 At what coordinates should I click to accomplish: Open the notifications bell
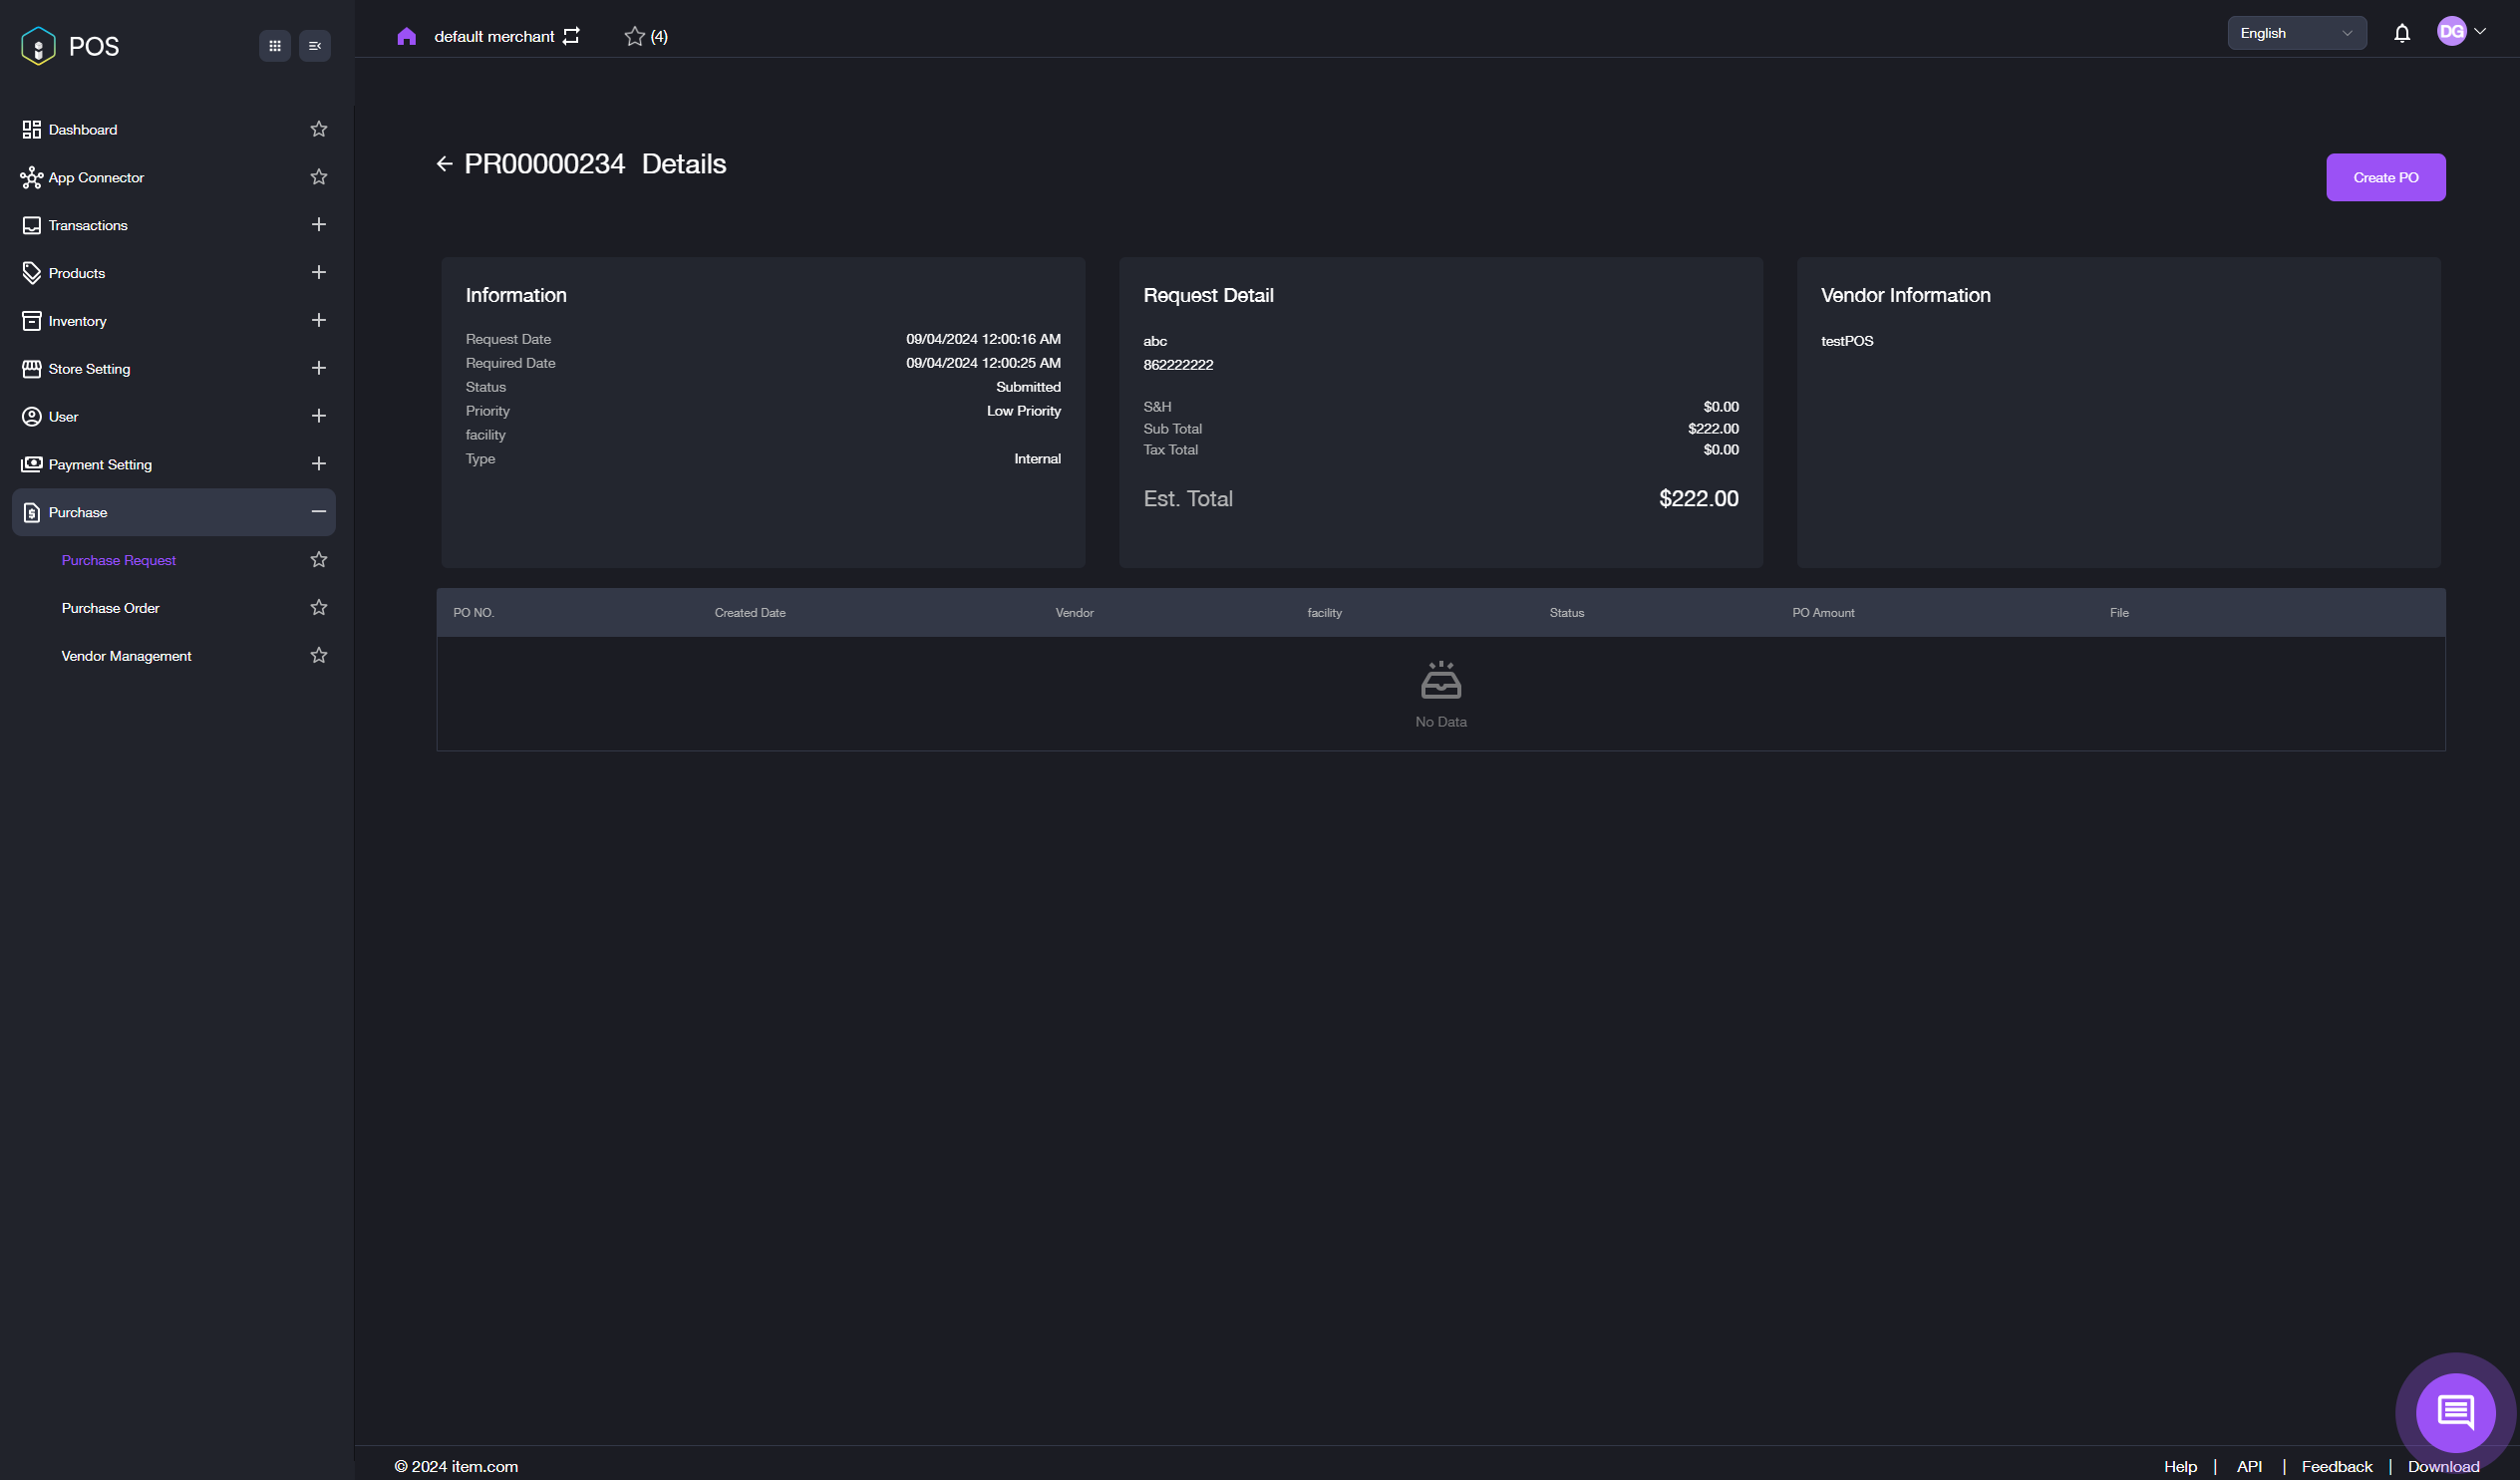(2401, 34)
